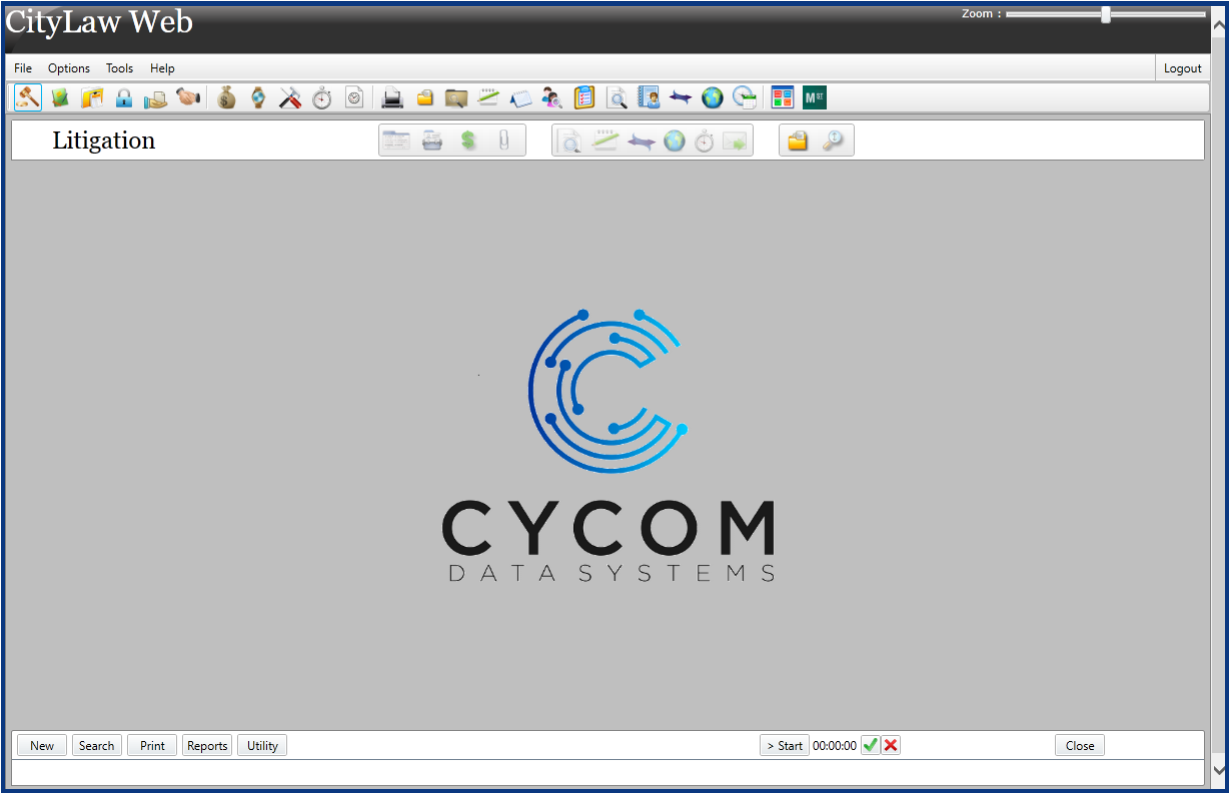1230x794 pixels.
Task: Open the document search magnifier icon
Action: [616, 97]
